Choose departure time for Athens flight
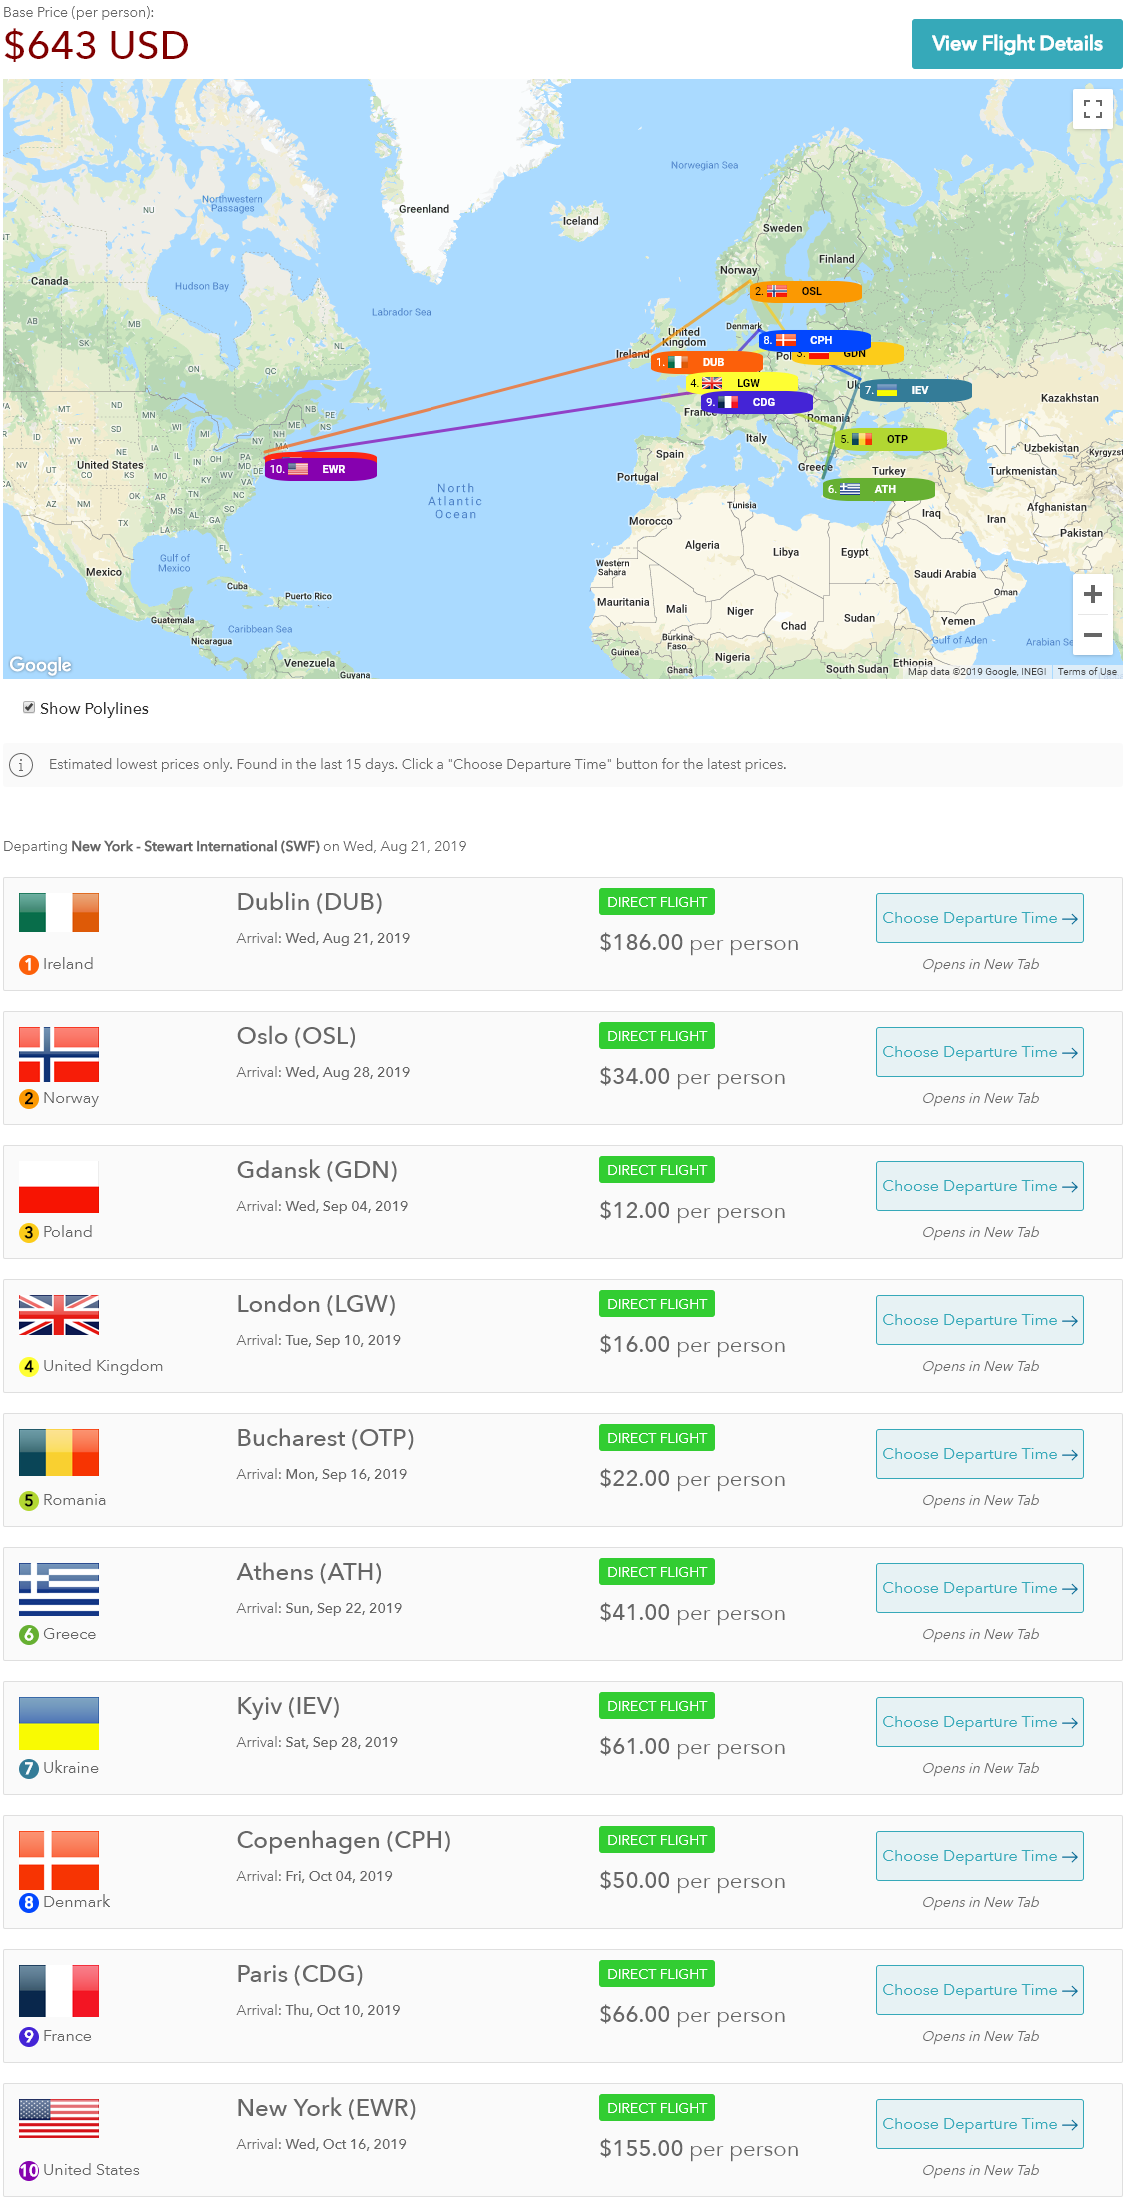The width and height of the screenshot is (1126, 2202). point(980,1588)
